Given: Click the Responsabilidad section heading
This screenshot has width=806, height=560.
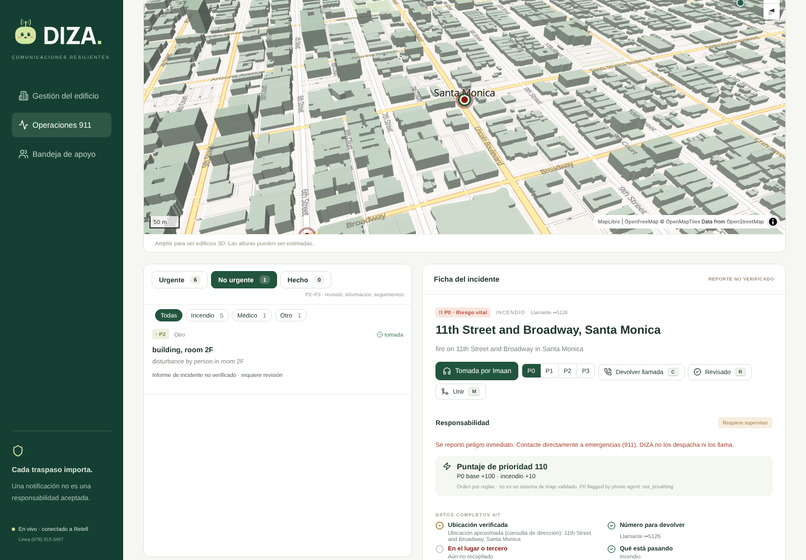Looking at the screenshot, I should tap(462, 423).
